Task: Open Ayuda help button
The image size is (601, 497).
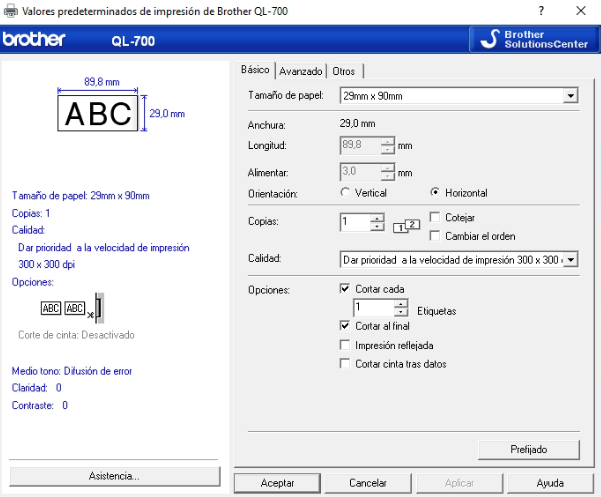Action: 550,483
